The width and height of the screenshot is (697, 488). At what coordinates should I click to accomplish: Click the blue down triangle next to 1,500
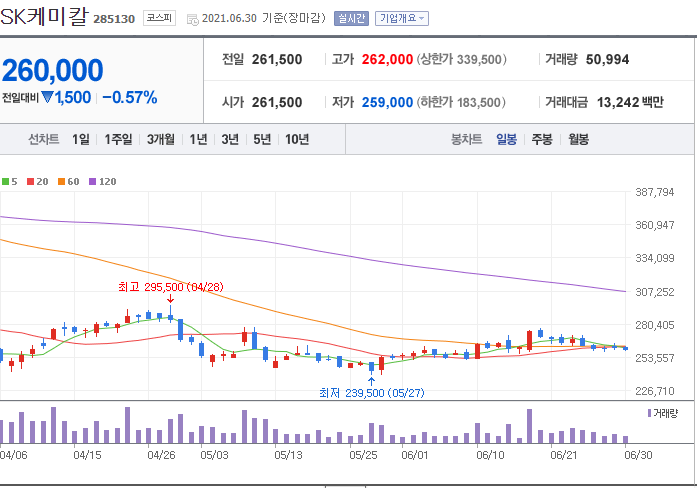(x=47, y=97)
